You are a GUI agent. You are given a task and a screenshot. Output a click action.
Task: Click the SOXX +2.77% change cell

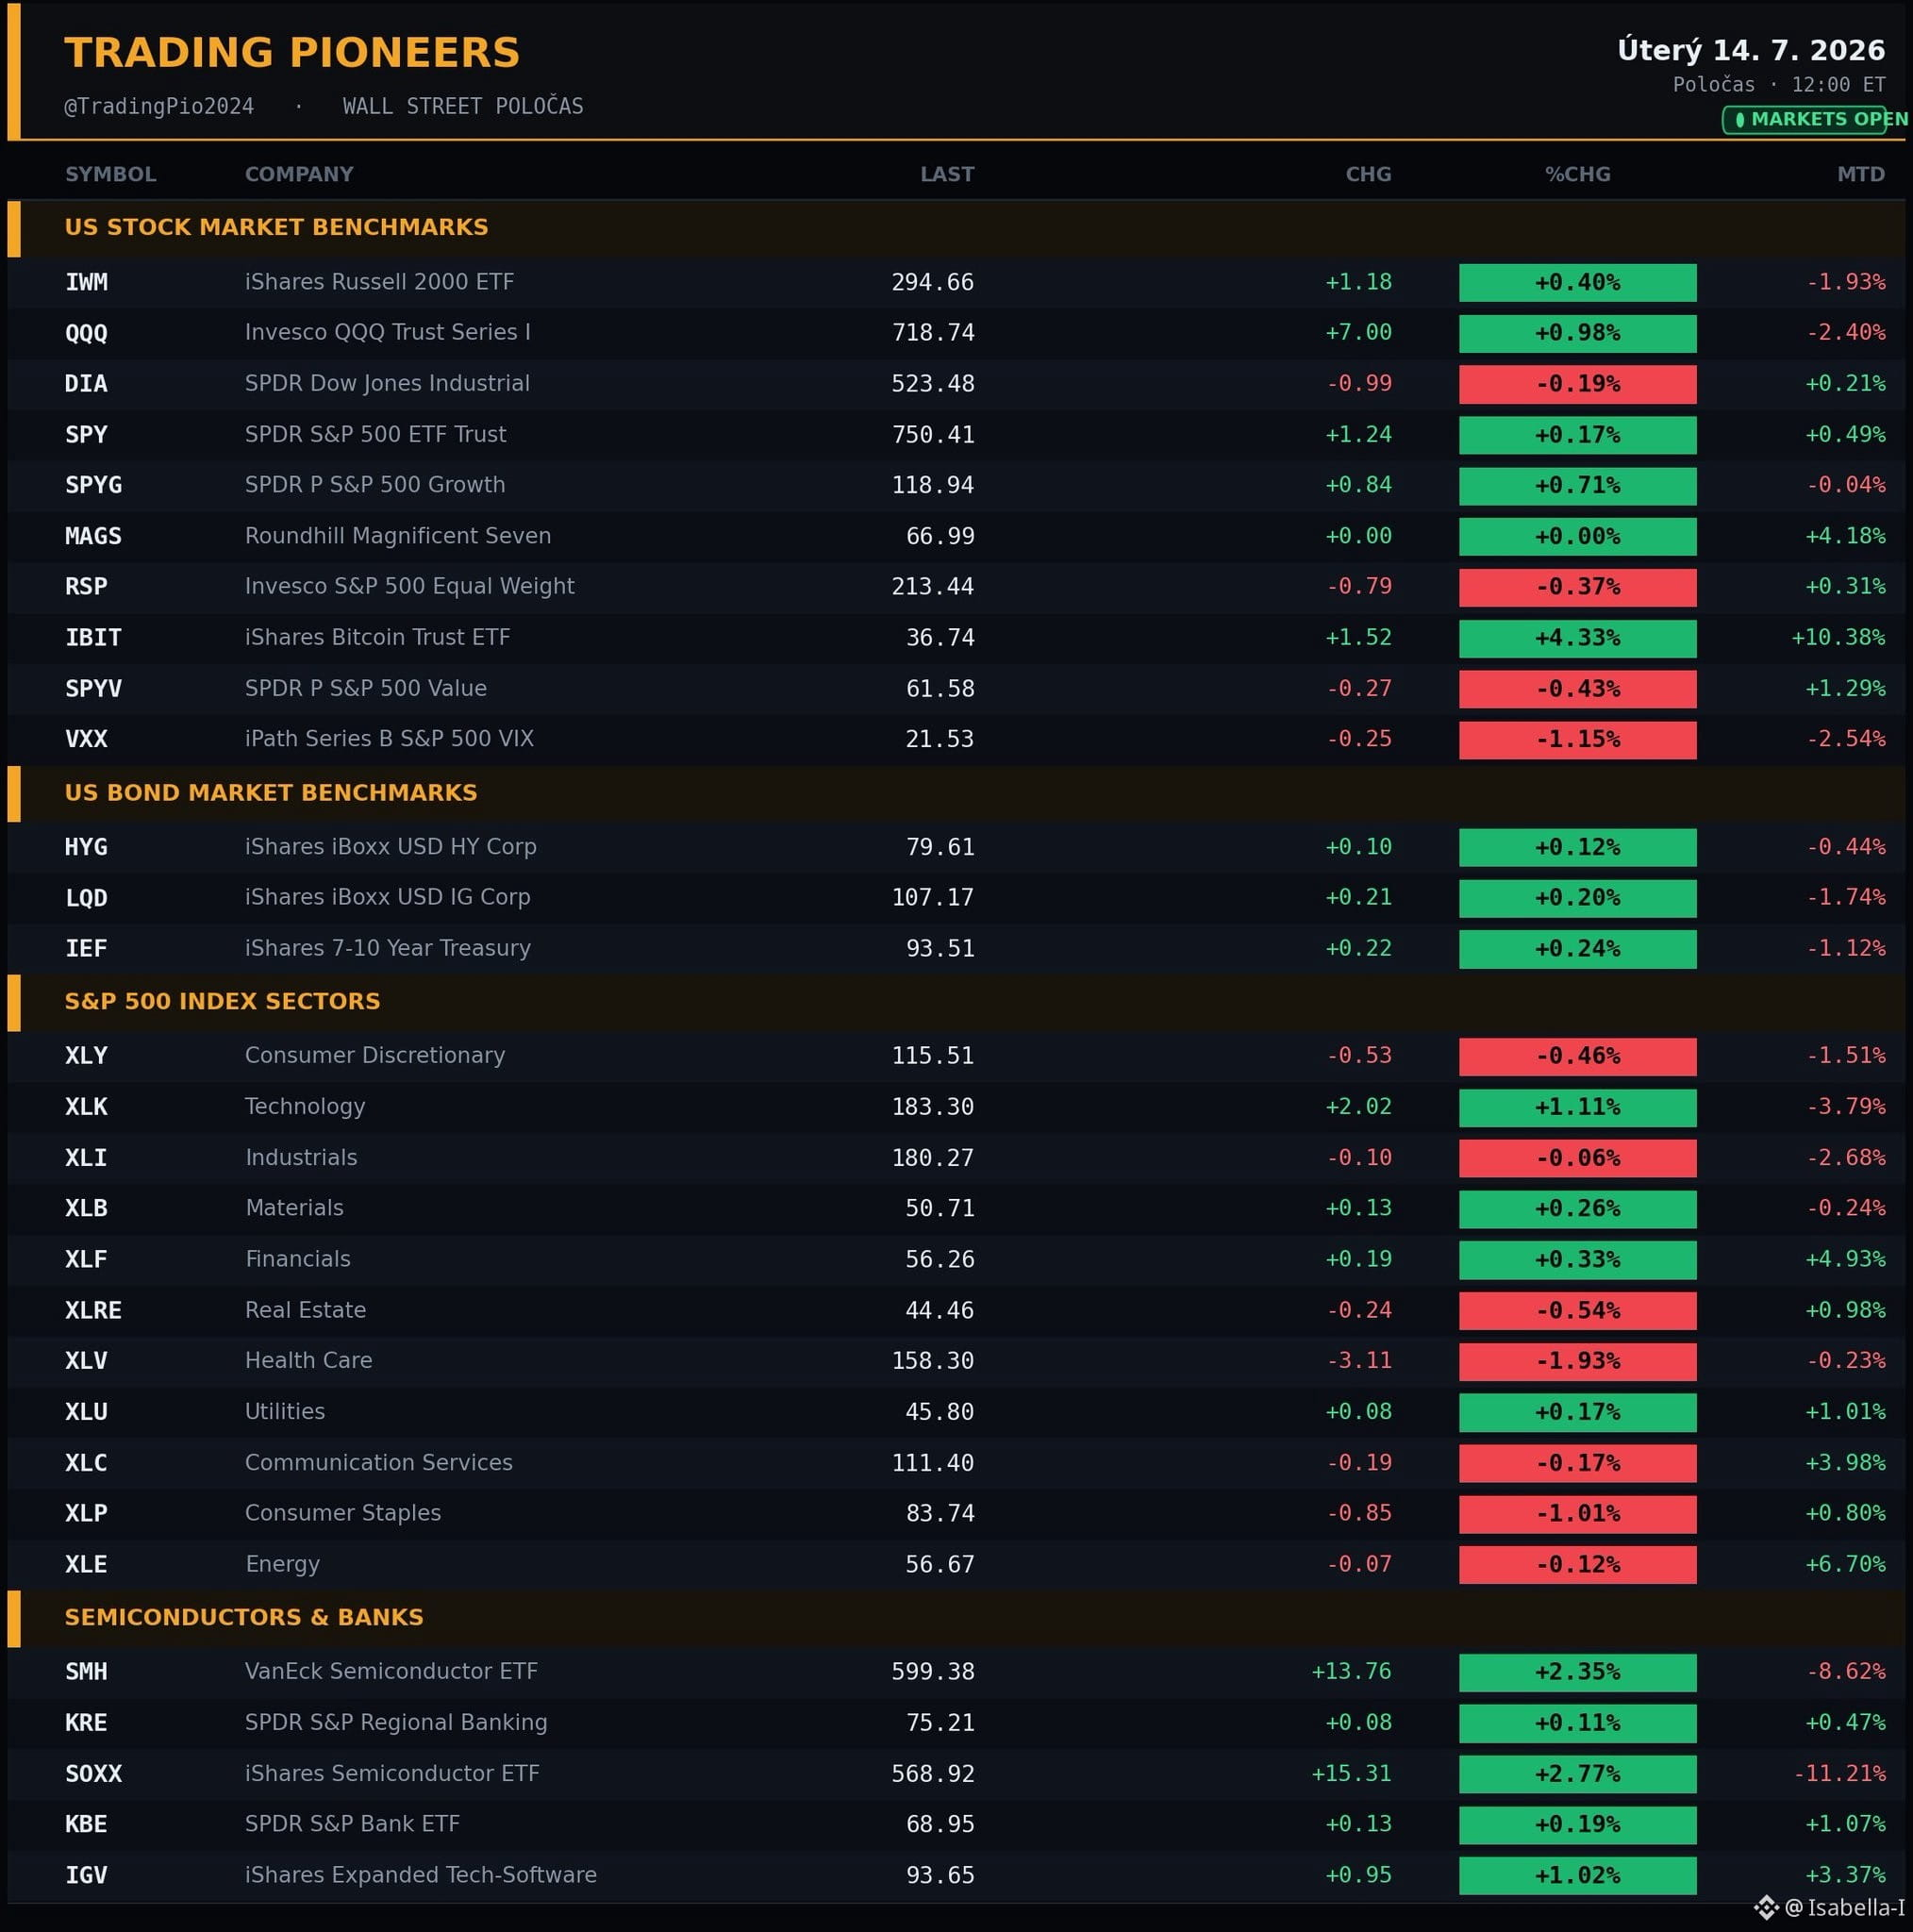1578,1774
